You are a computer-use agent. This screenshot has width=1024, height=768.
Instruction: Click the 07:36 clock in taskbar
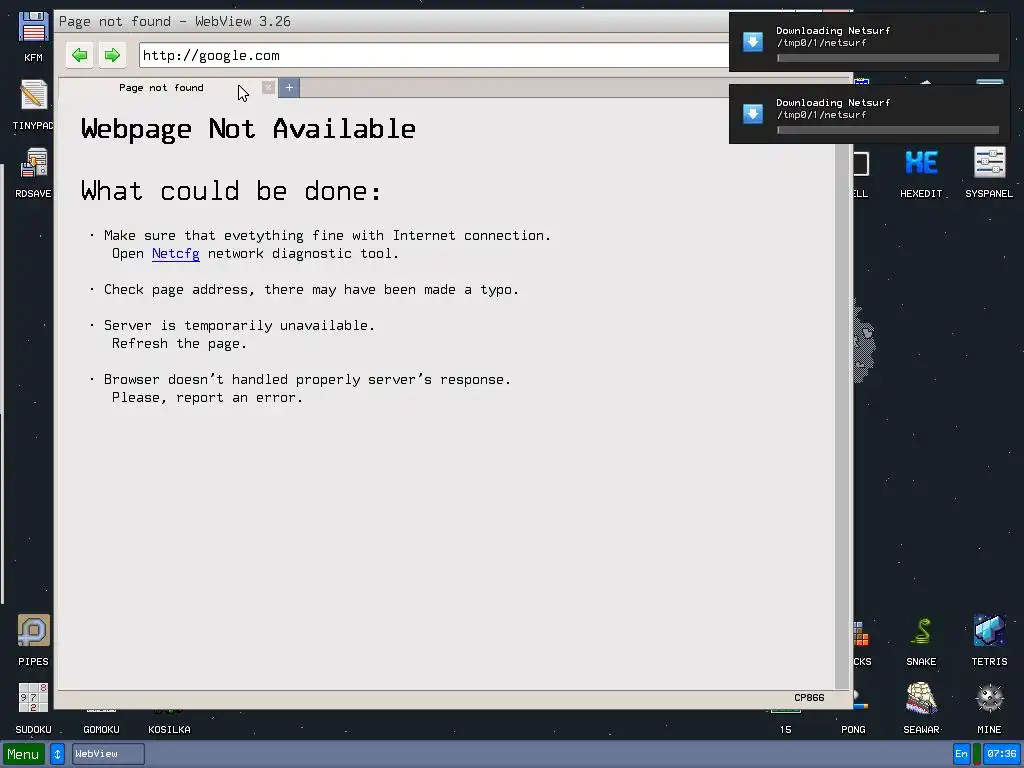[1001, 754]
